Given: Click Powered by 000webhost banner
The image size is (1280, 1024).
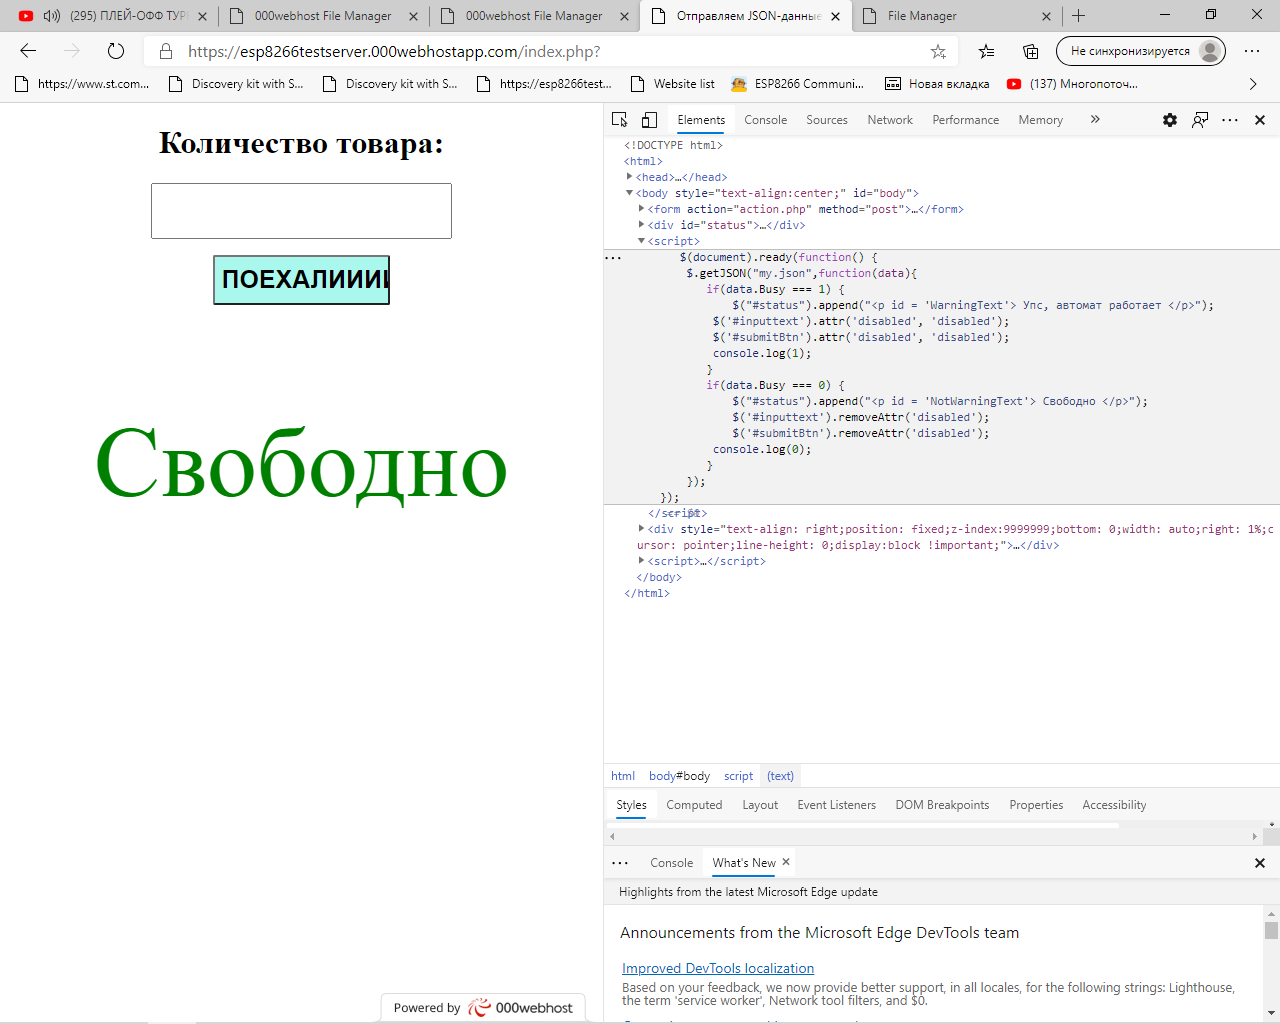Looking at the screenshot, I should [x=483, y=1007].
